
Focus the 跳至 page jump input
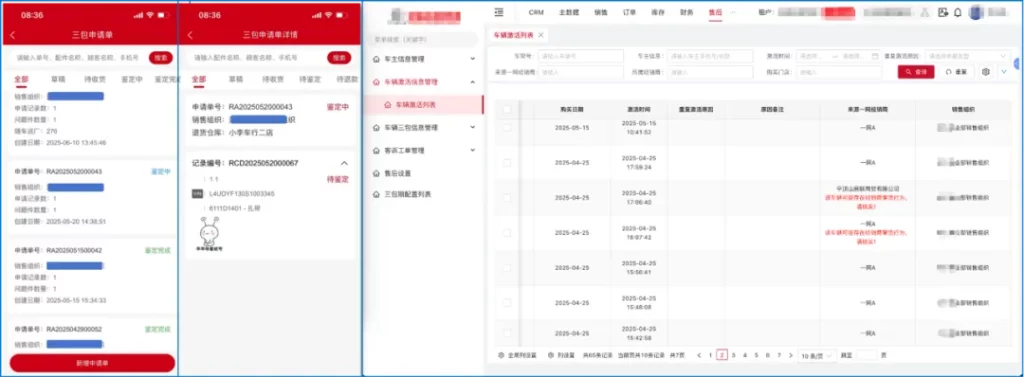pyautogui.click(x=867, y=355)
